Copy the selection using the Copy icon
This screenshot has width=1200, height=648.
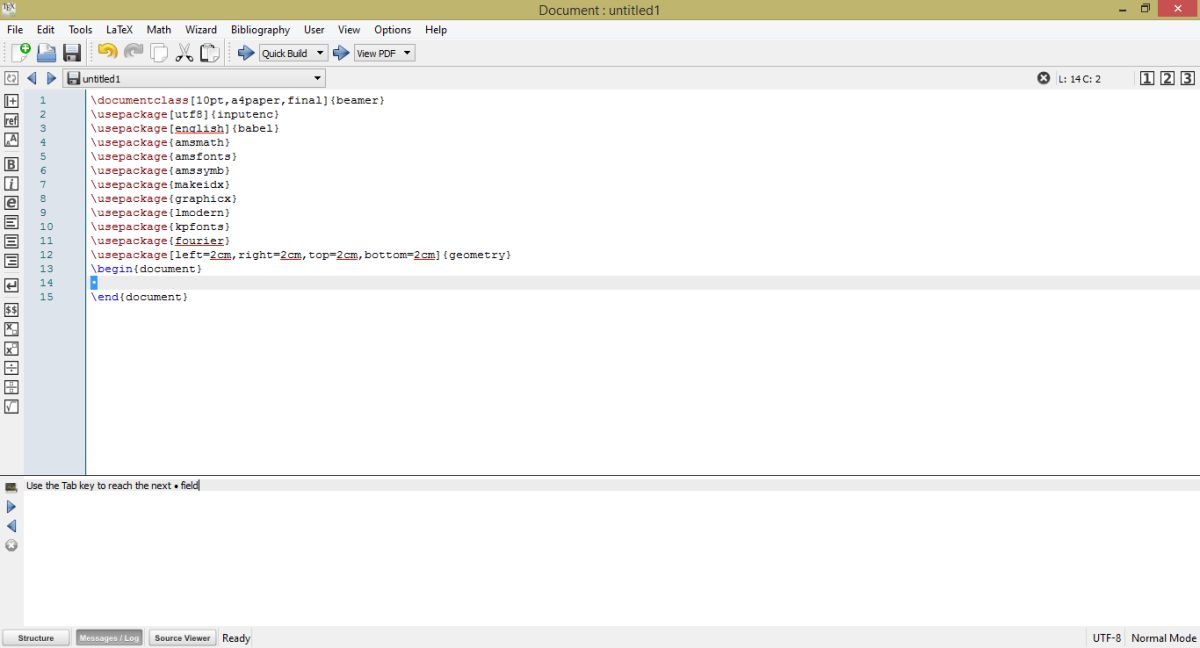(x=159, y=53)
